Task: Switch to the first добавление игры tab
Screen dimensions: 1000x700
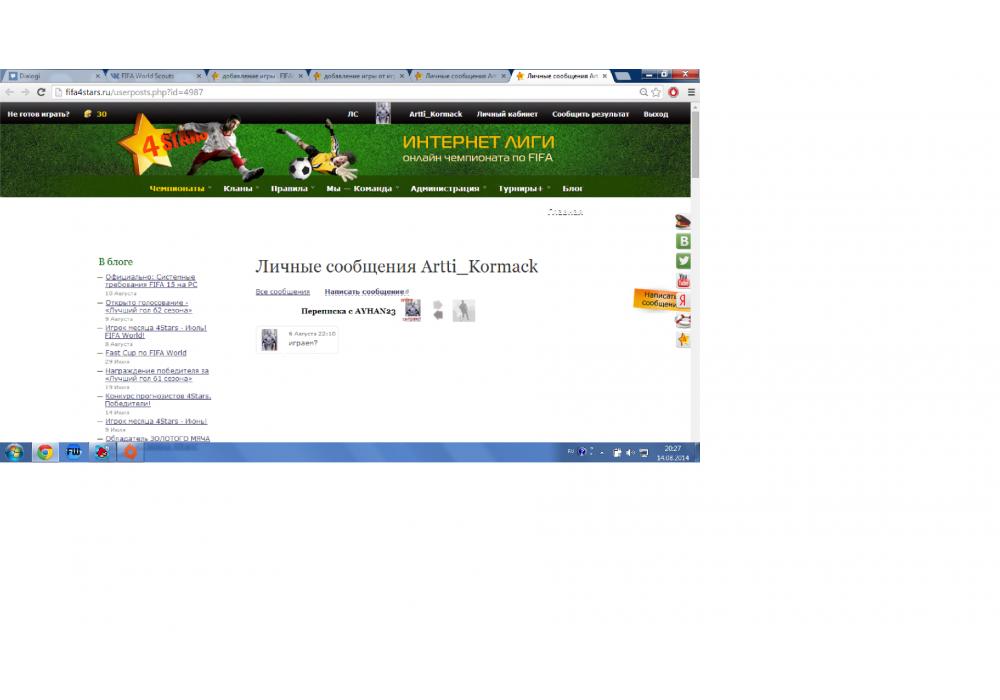Action: [x=257, y=76]
